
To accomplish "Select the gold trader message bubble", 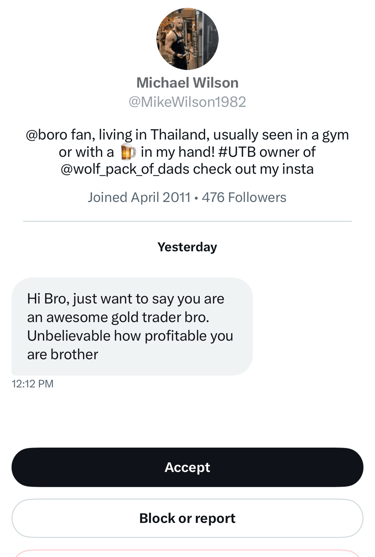I will click(132, 326).
